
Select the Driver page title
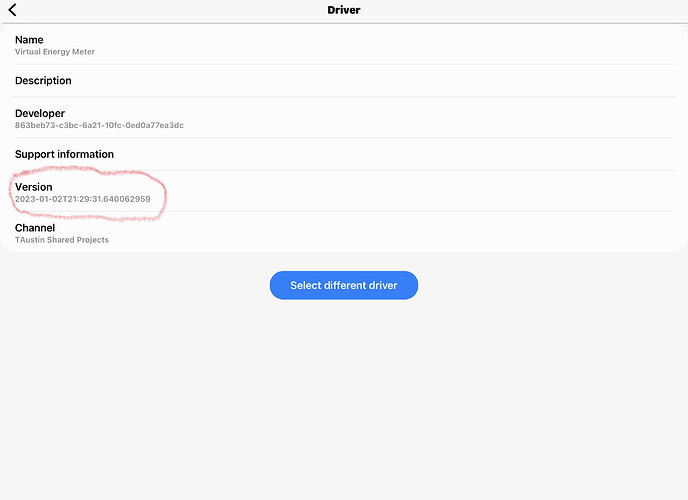344,10
